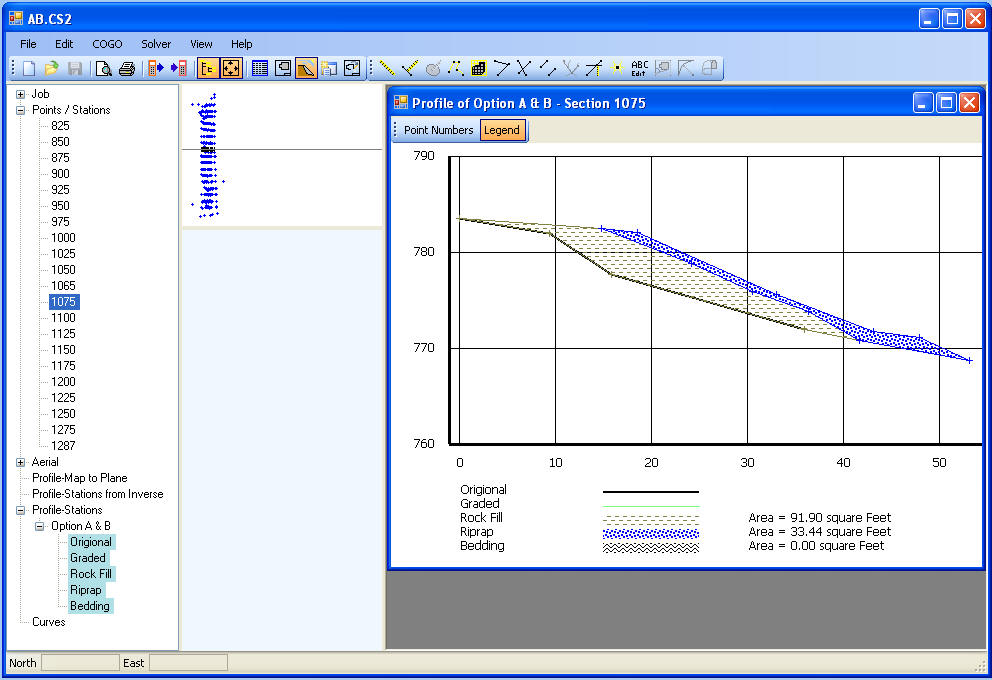Screen dimensions: 992x680
Task: Toggle the tree view panel icon
Action: pyautogui.click(x=208, y=68)
